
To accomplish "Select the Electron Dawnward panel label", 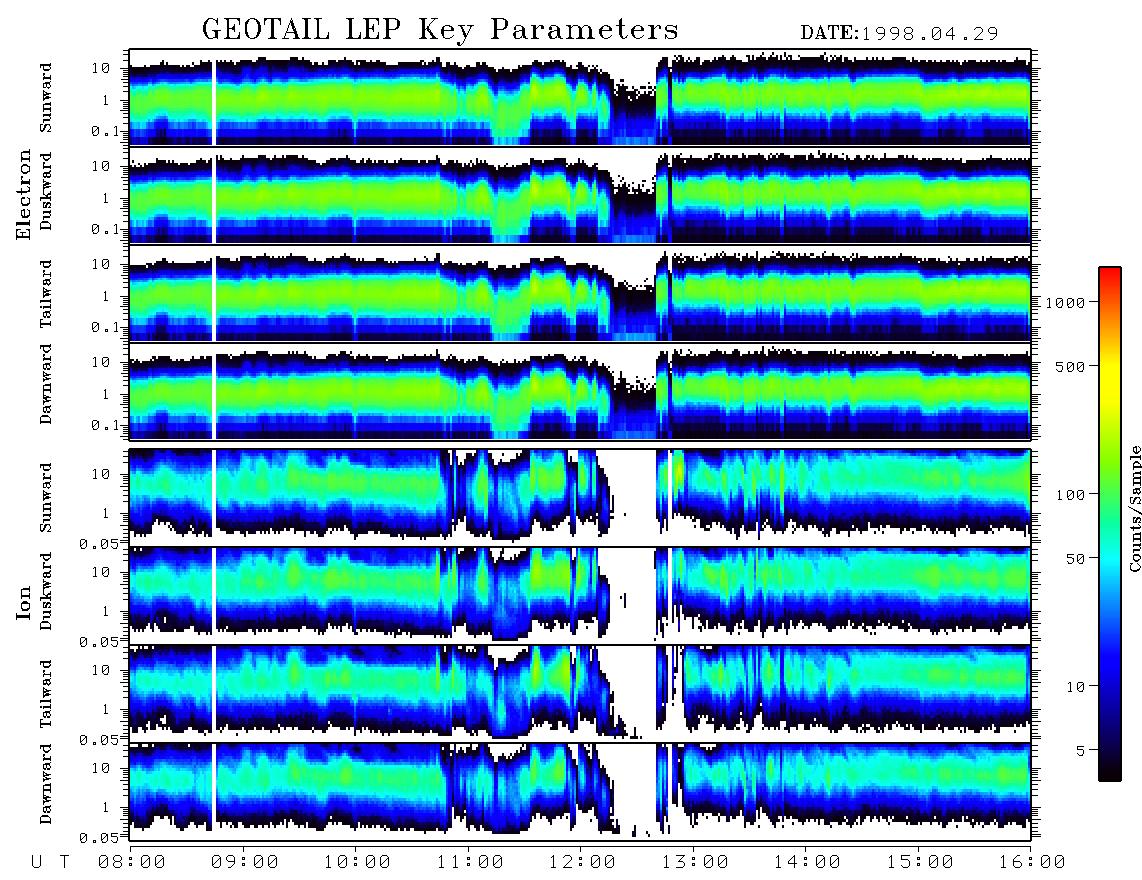I will tap(46, 385).
